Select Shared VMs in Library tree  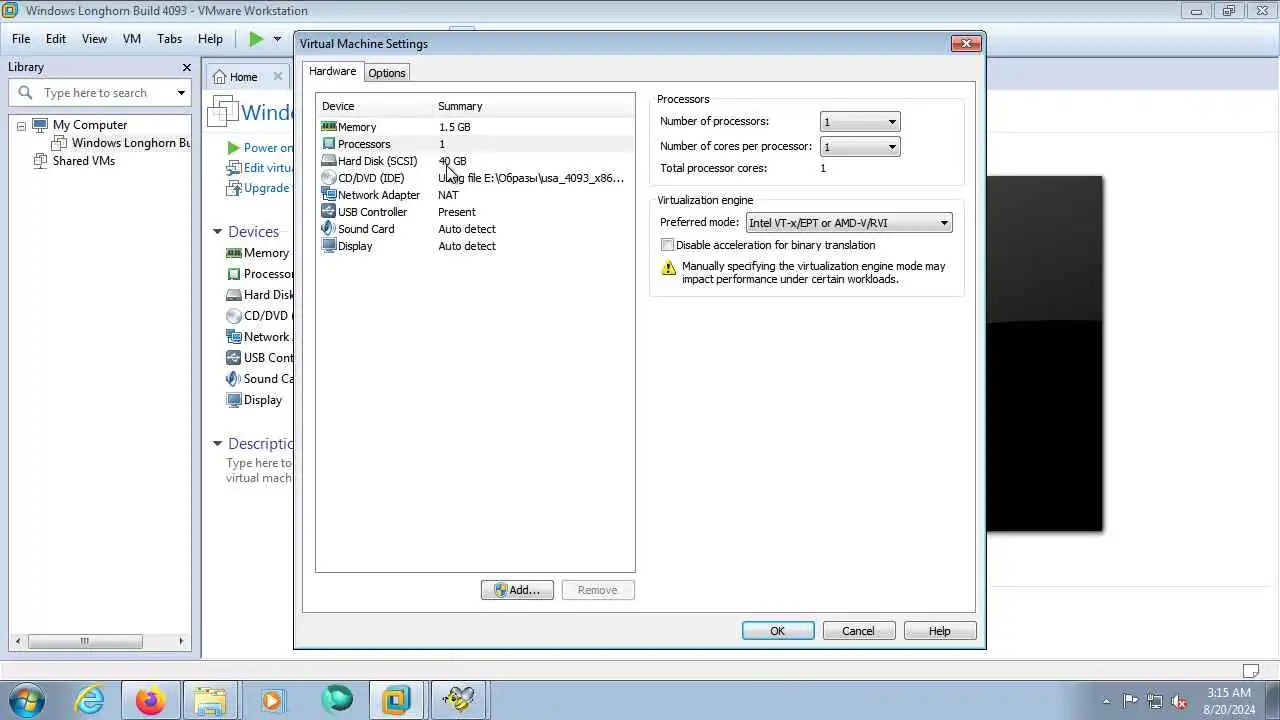tap(84, 161)
